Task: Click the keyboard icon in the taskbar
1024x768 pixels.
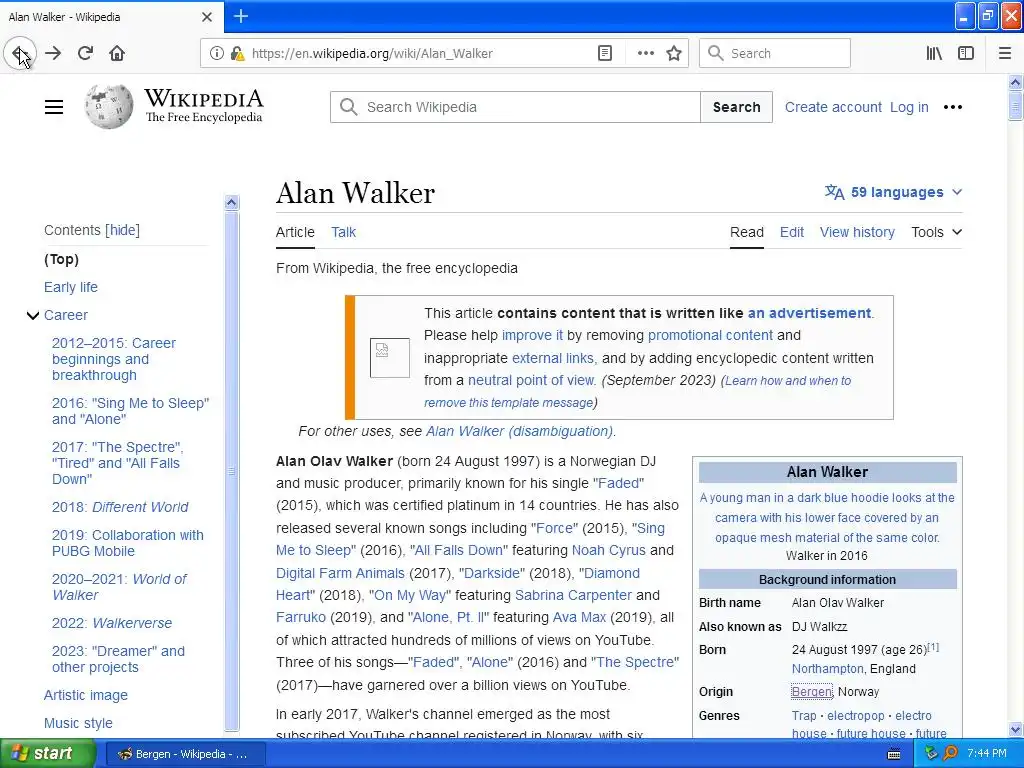Action: pos(894,754)
